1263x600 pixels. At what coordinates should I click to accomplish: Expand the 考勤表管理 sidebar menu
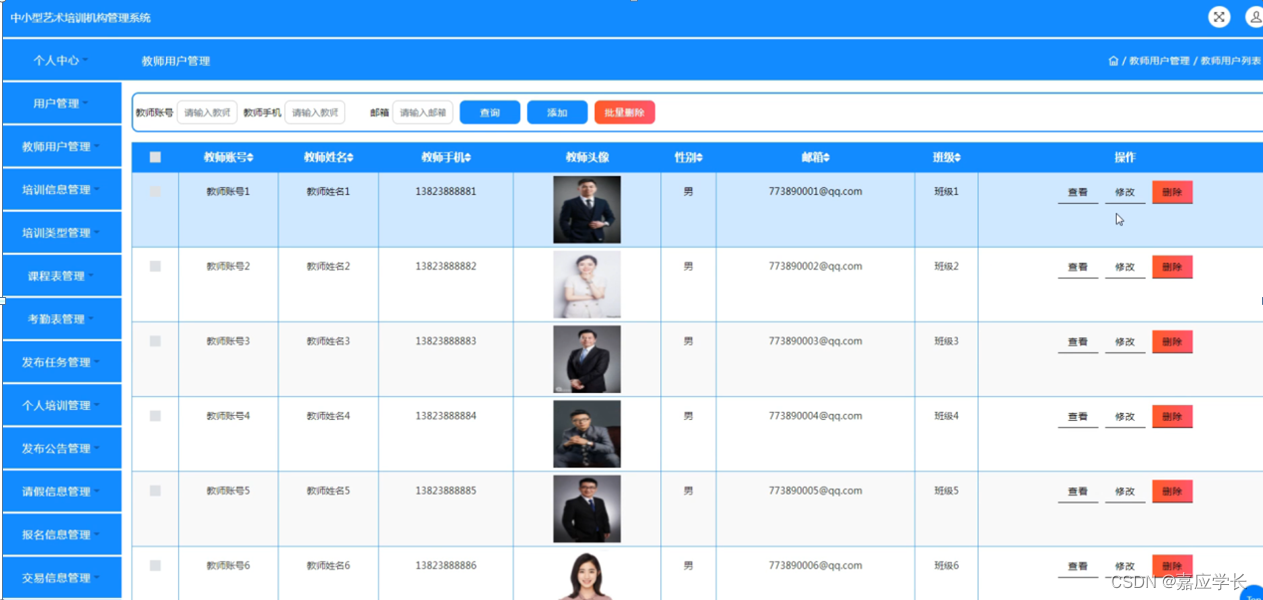tap(62, 319)
